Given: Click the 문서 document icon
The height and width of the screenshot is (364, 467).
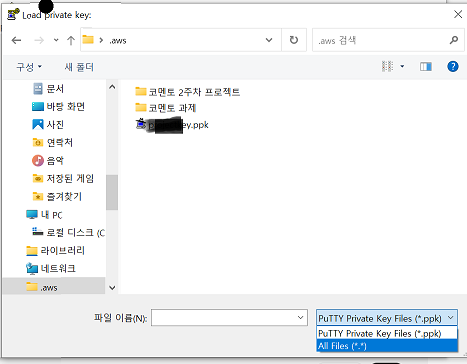Looking at the screenshot, I should 38,89.
